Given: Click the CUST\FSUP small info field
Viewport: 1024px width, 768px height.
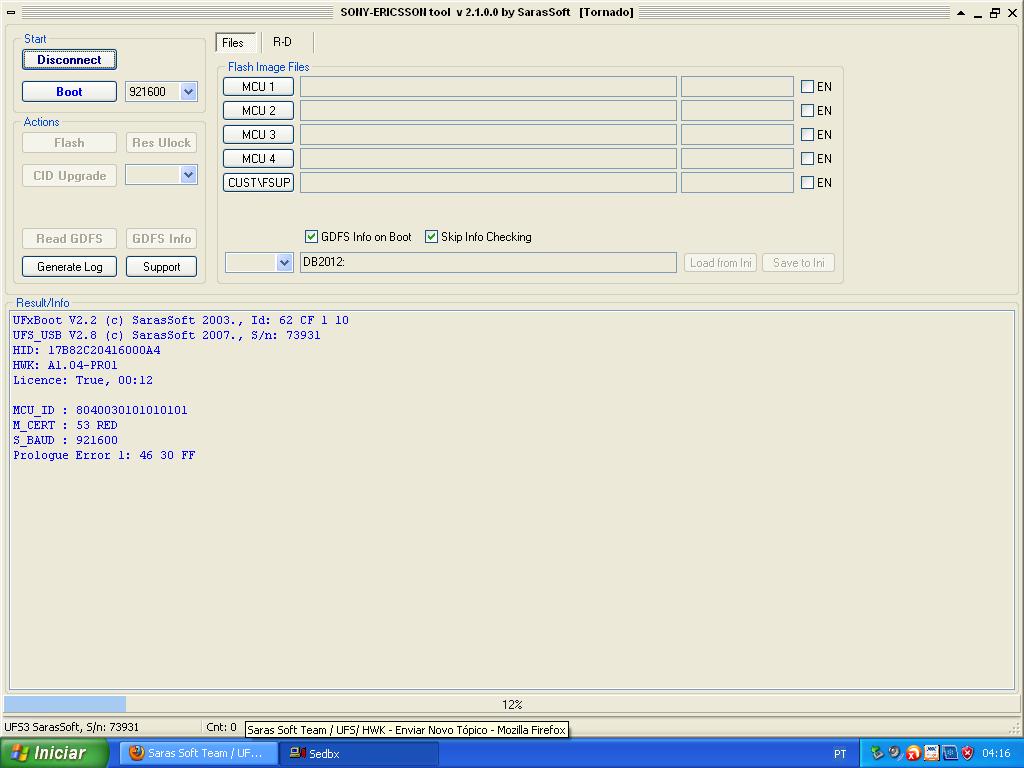Looking at the screenshot, I should point(737,183).
